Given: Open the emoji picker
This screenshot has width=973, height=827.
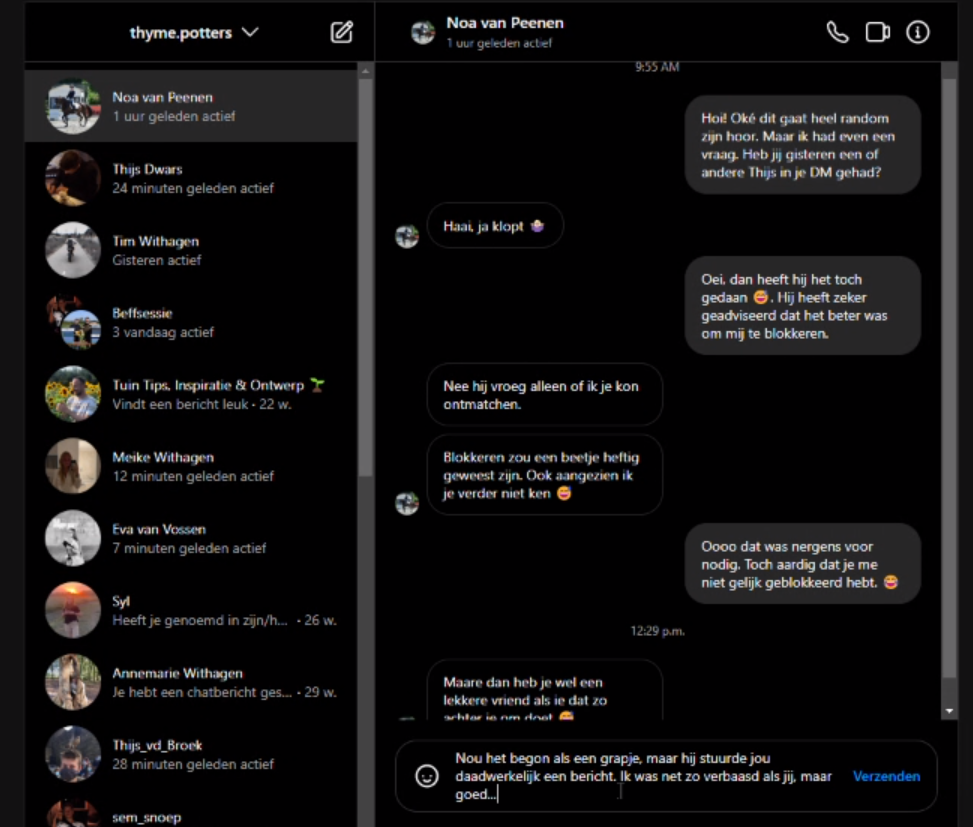Looking at the screenshot, I should (427, 776).
